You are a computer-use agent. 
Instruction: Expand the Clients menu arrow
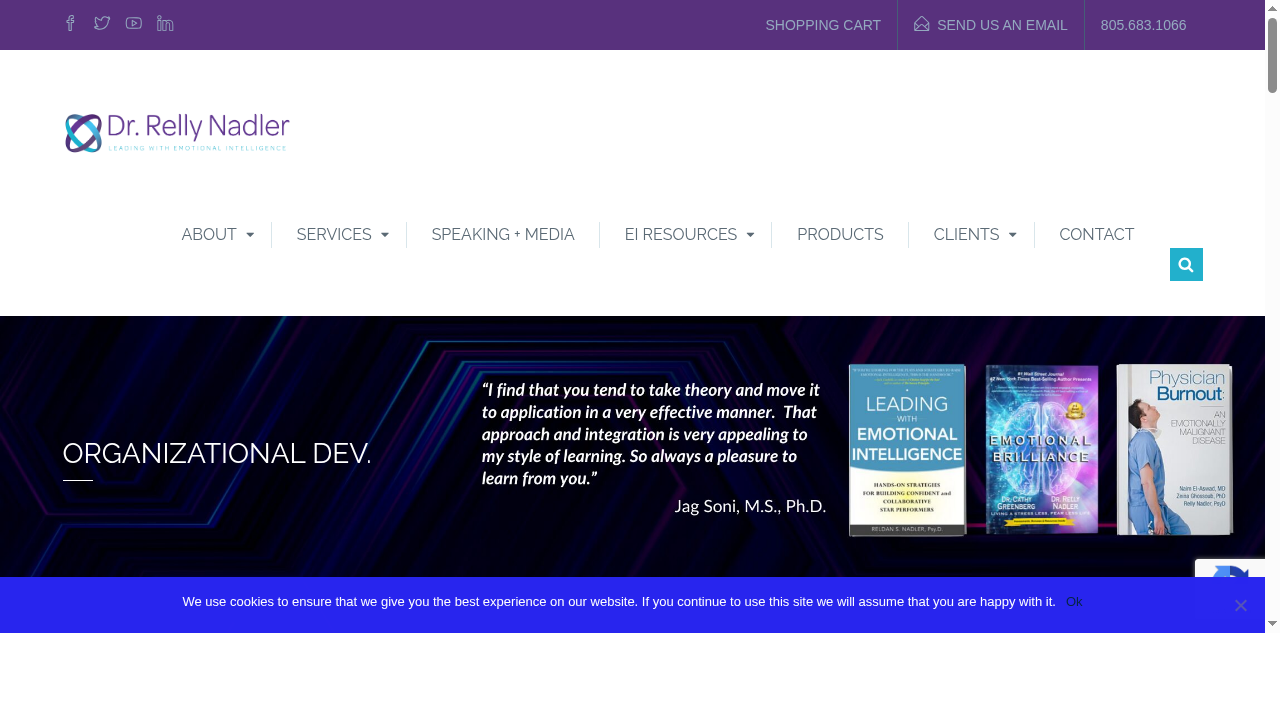coord(1012,235)
